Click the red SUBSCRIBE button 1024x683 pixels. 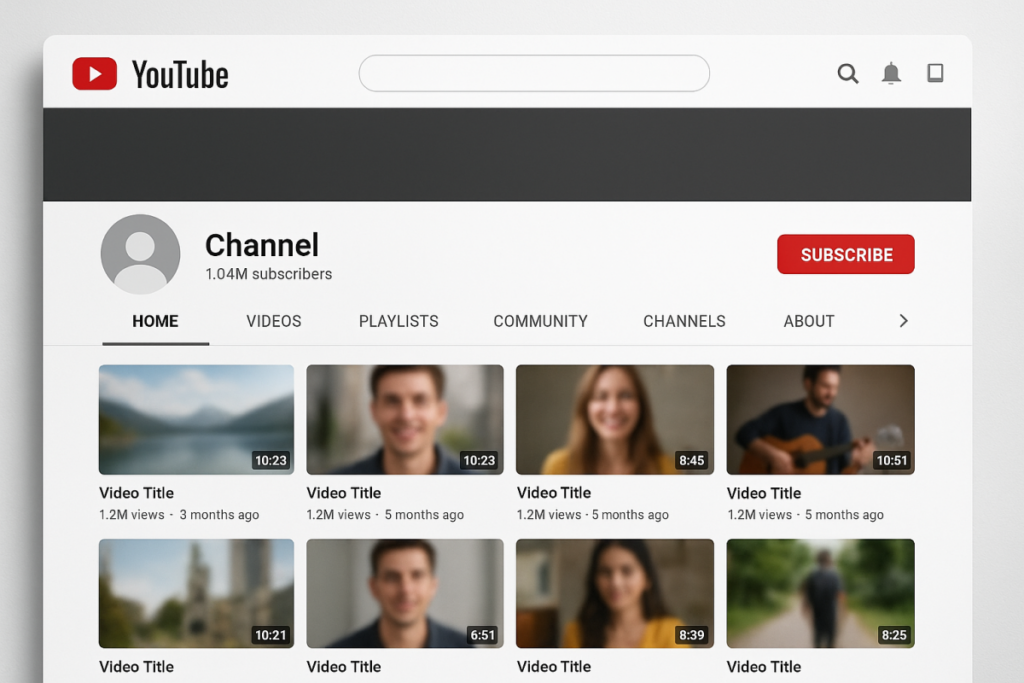tap(846, 254)
